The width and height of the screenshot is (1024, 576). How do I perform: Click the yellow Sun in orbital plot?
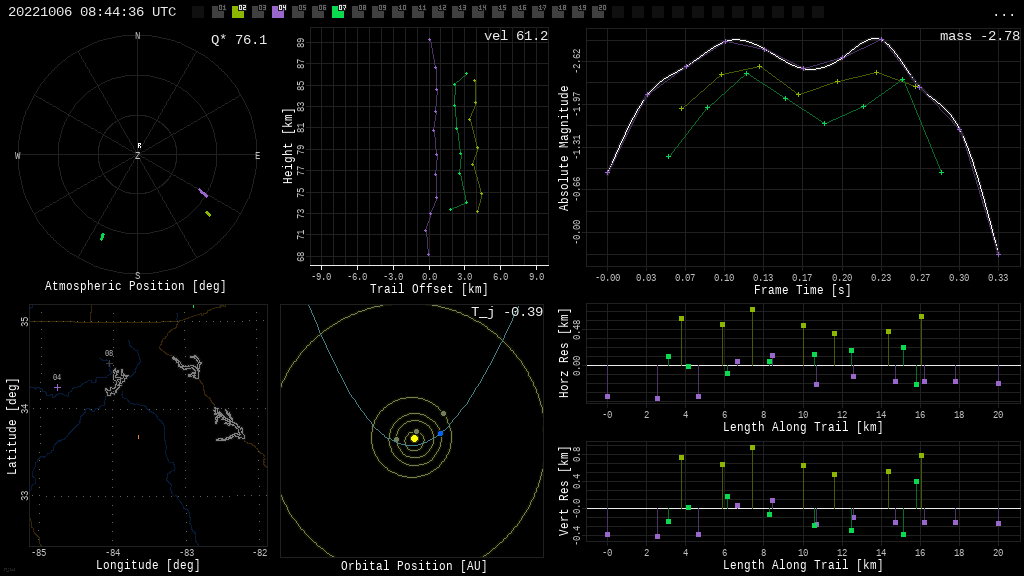pos(414,438)
